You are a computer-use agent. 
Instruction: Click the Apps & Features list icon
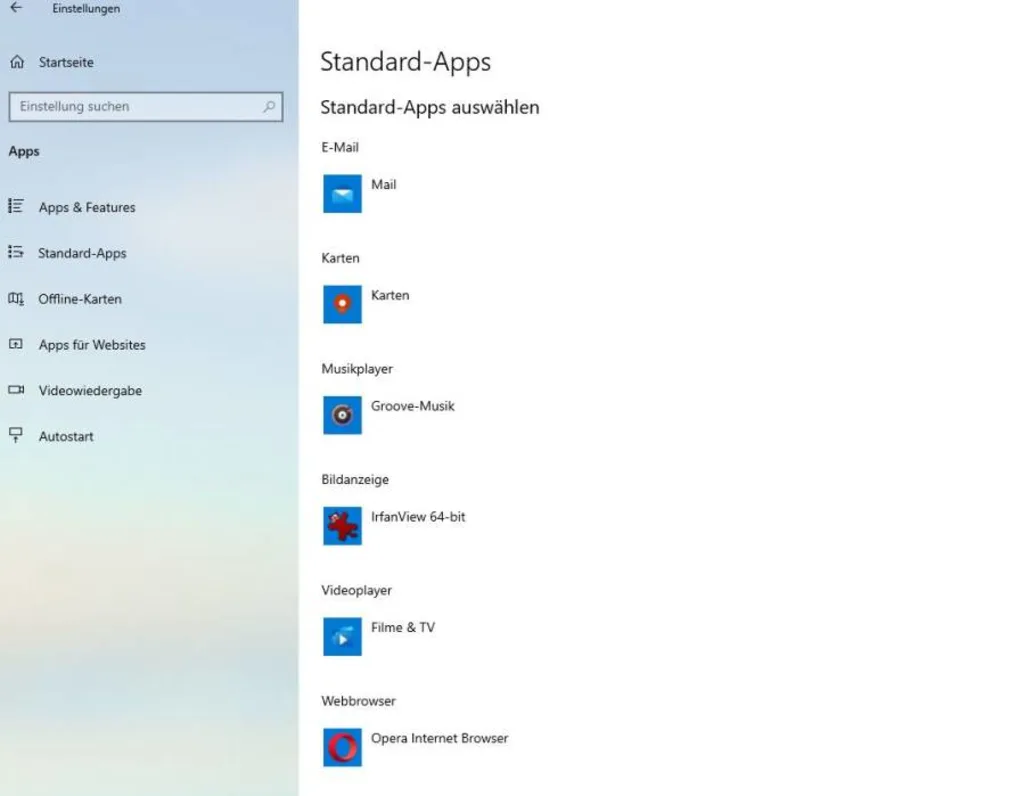click(x=16, y=206)
